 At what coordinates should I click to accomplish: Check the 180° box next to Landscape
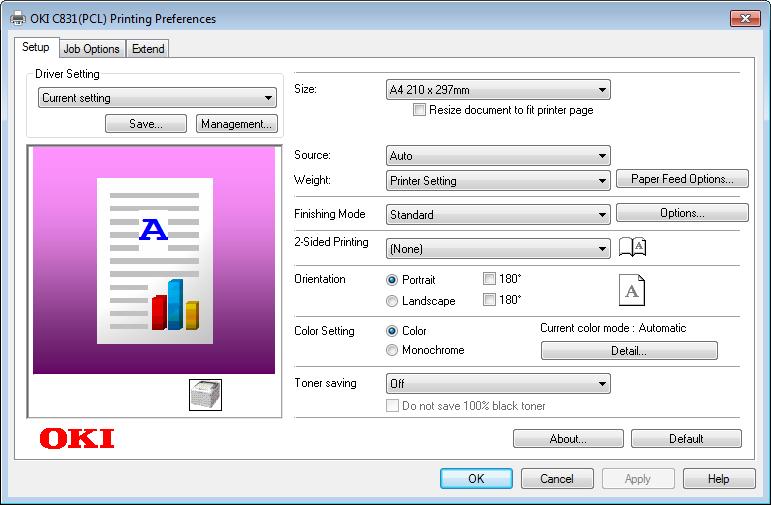click(x=489, y=299)
